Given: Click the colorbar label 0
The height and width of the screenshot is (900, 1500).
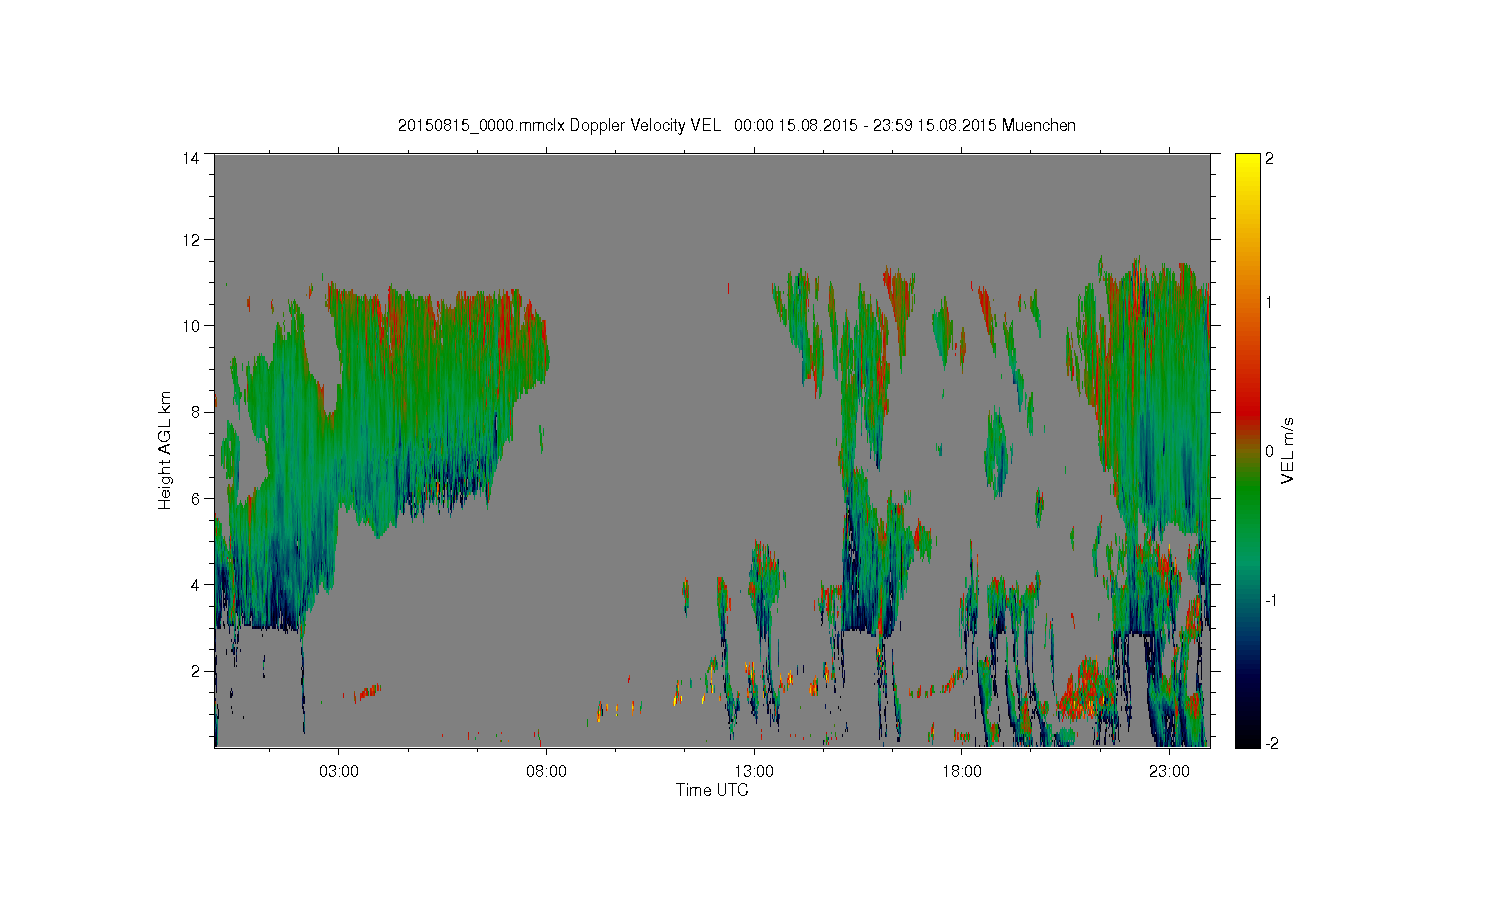Looking at the screenshot, I should pyautogui.click(x=1269, y=451).
